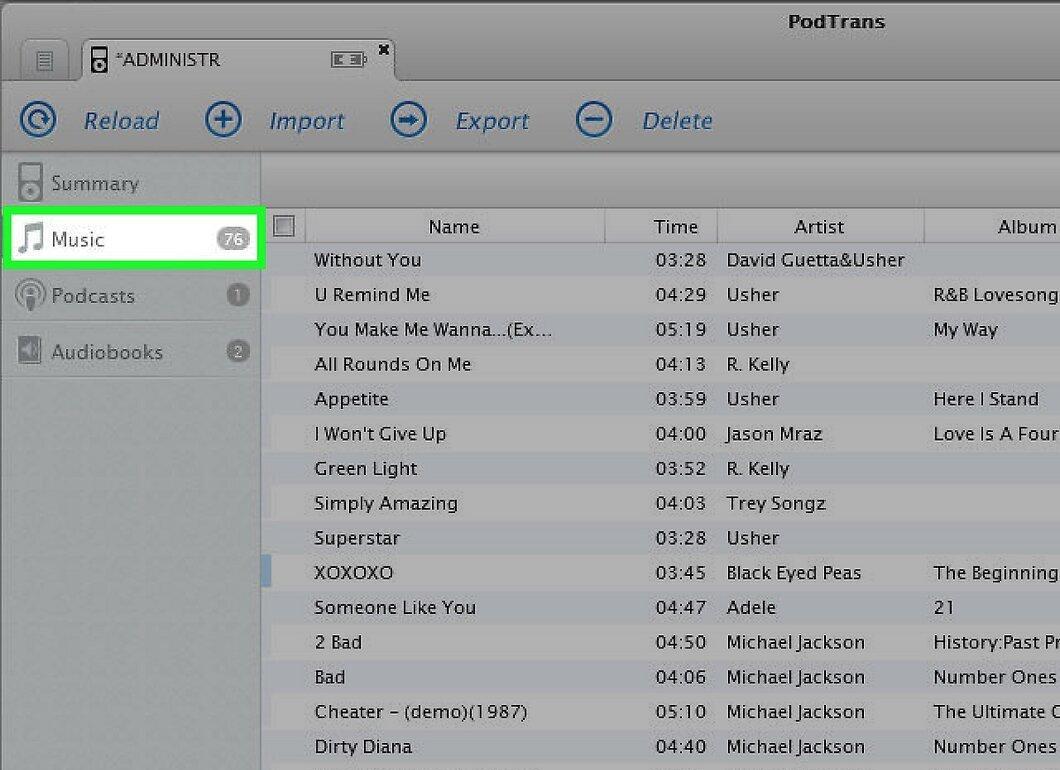
Task: Sort songs by Time column header
Action: (x=675, y=226)
